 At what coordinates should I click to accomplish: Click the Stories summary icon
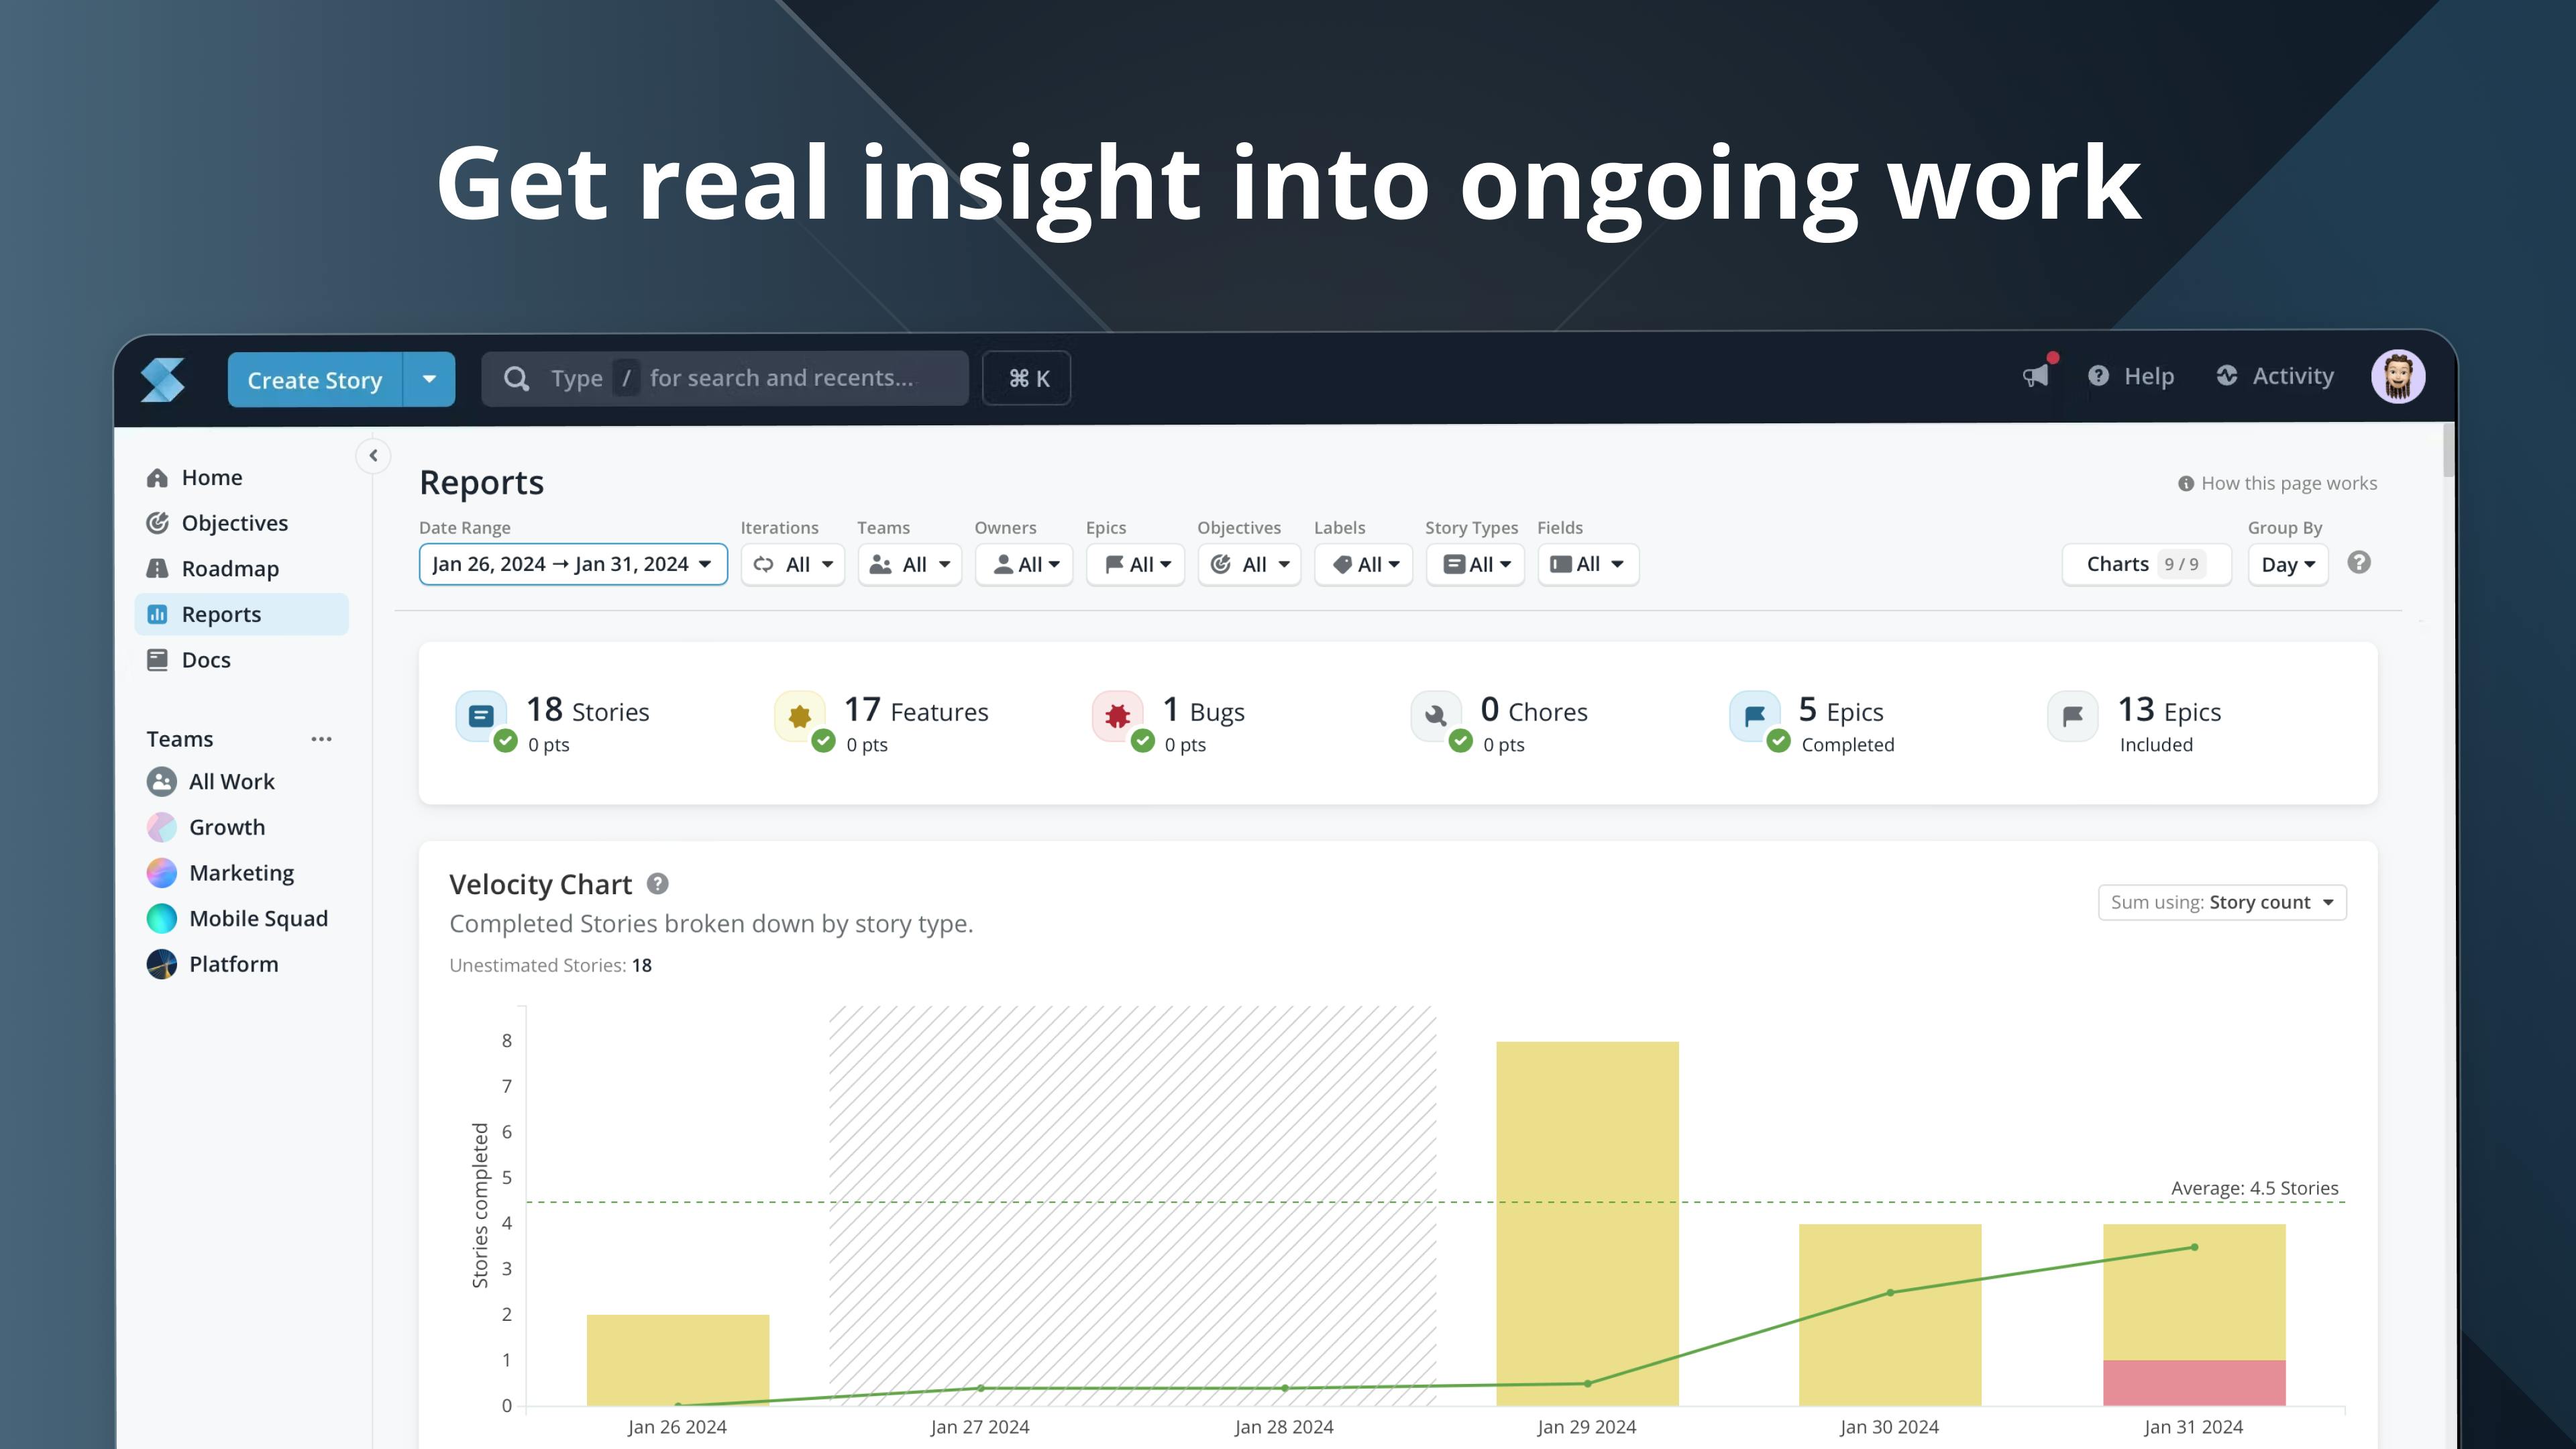(481, 716)
